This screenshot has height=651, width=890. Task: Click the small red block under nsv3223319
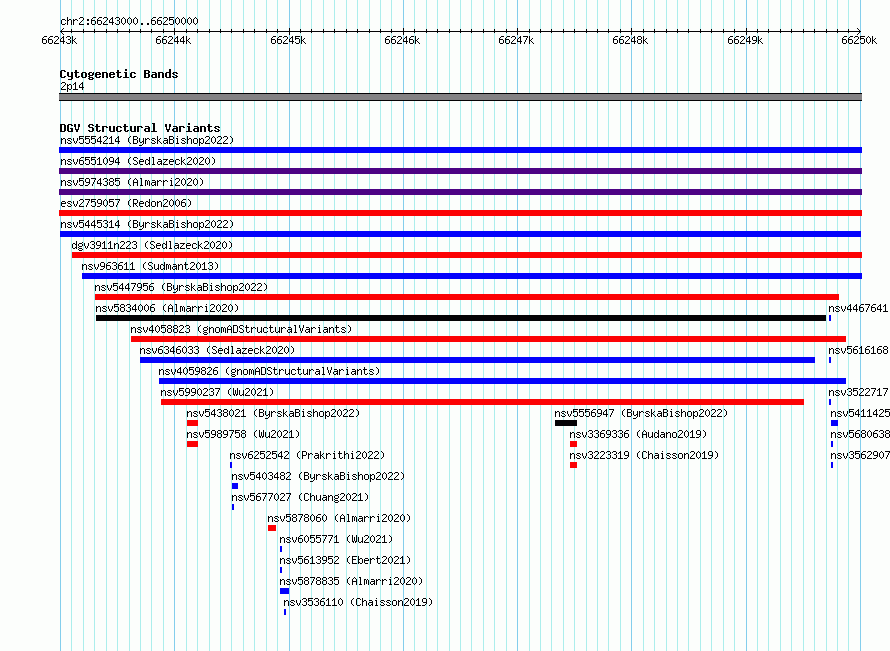(x=573, y=465)
